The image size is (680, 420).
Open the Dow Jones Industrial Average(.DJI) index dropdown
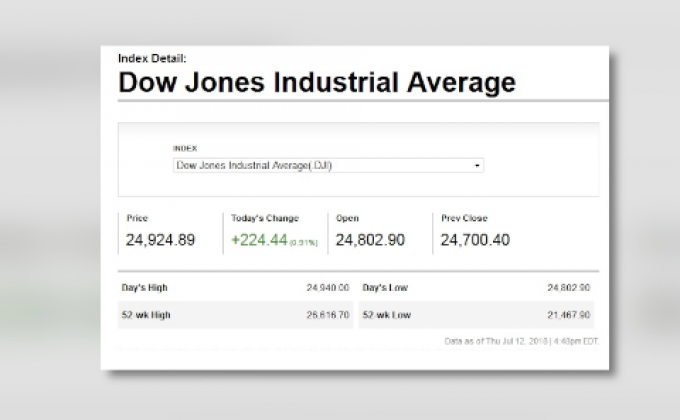pos(327,165)
